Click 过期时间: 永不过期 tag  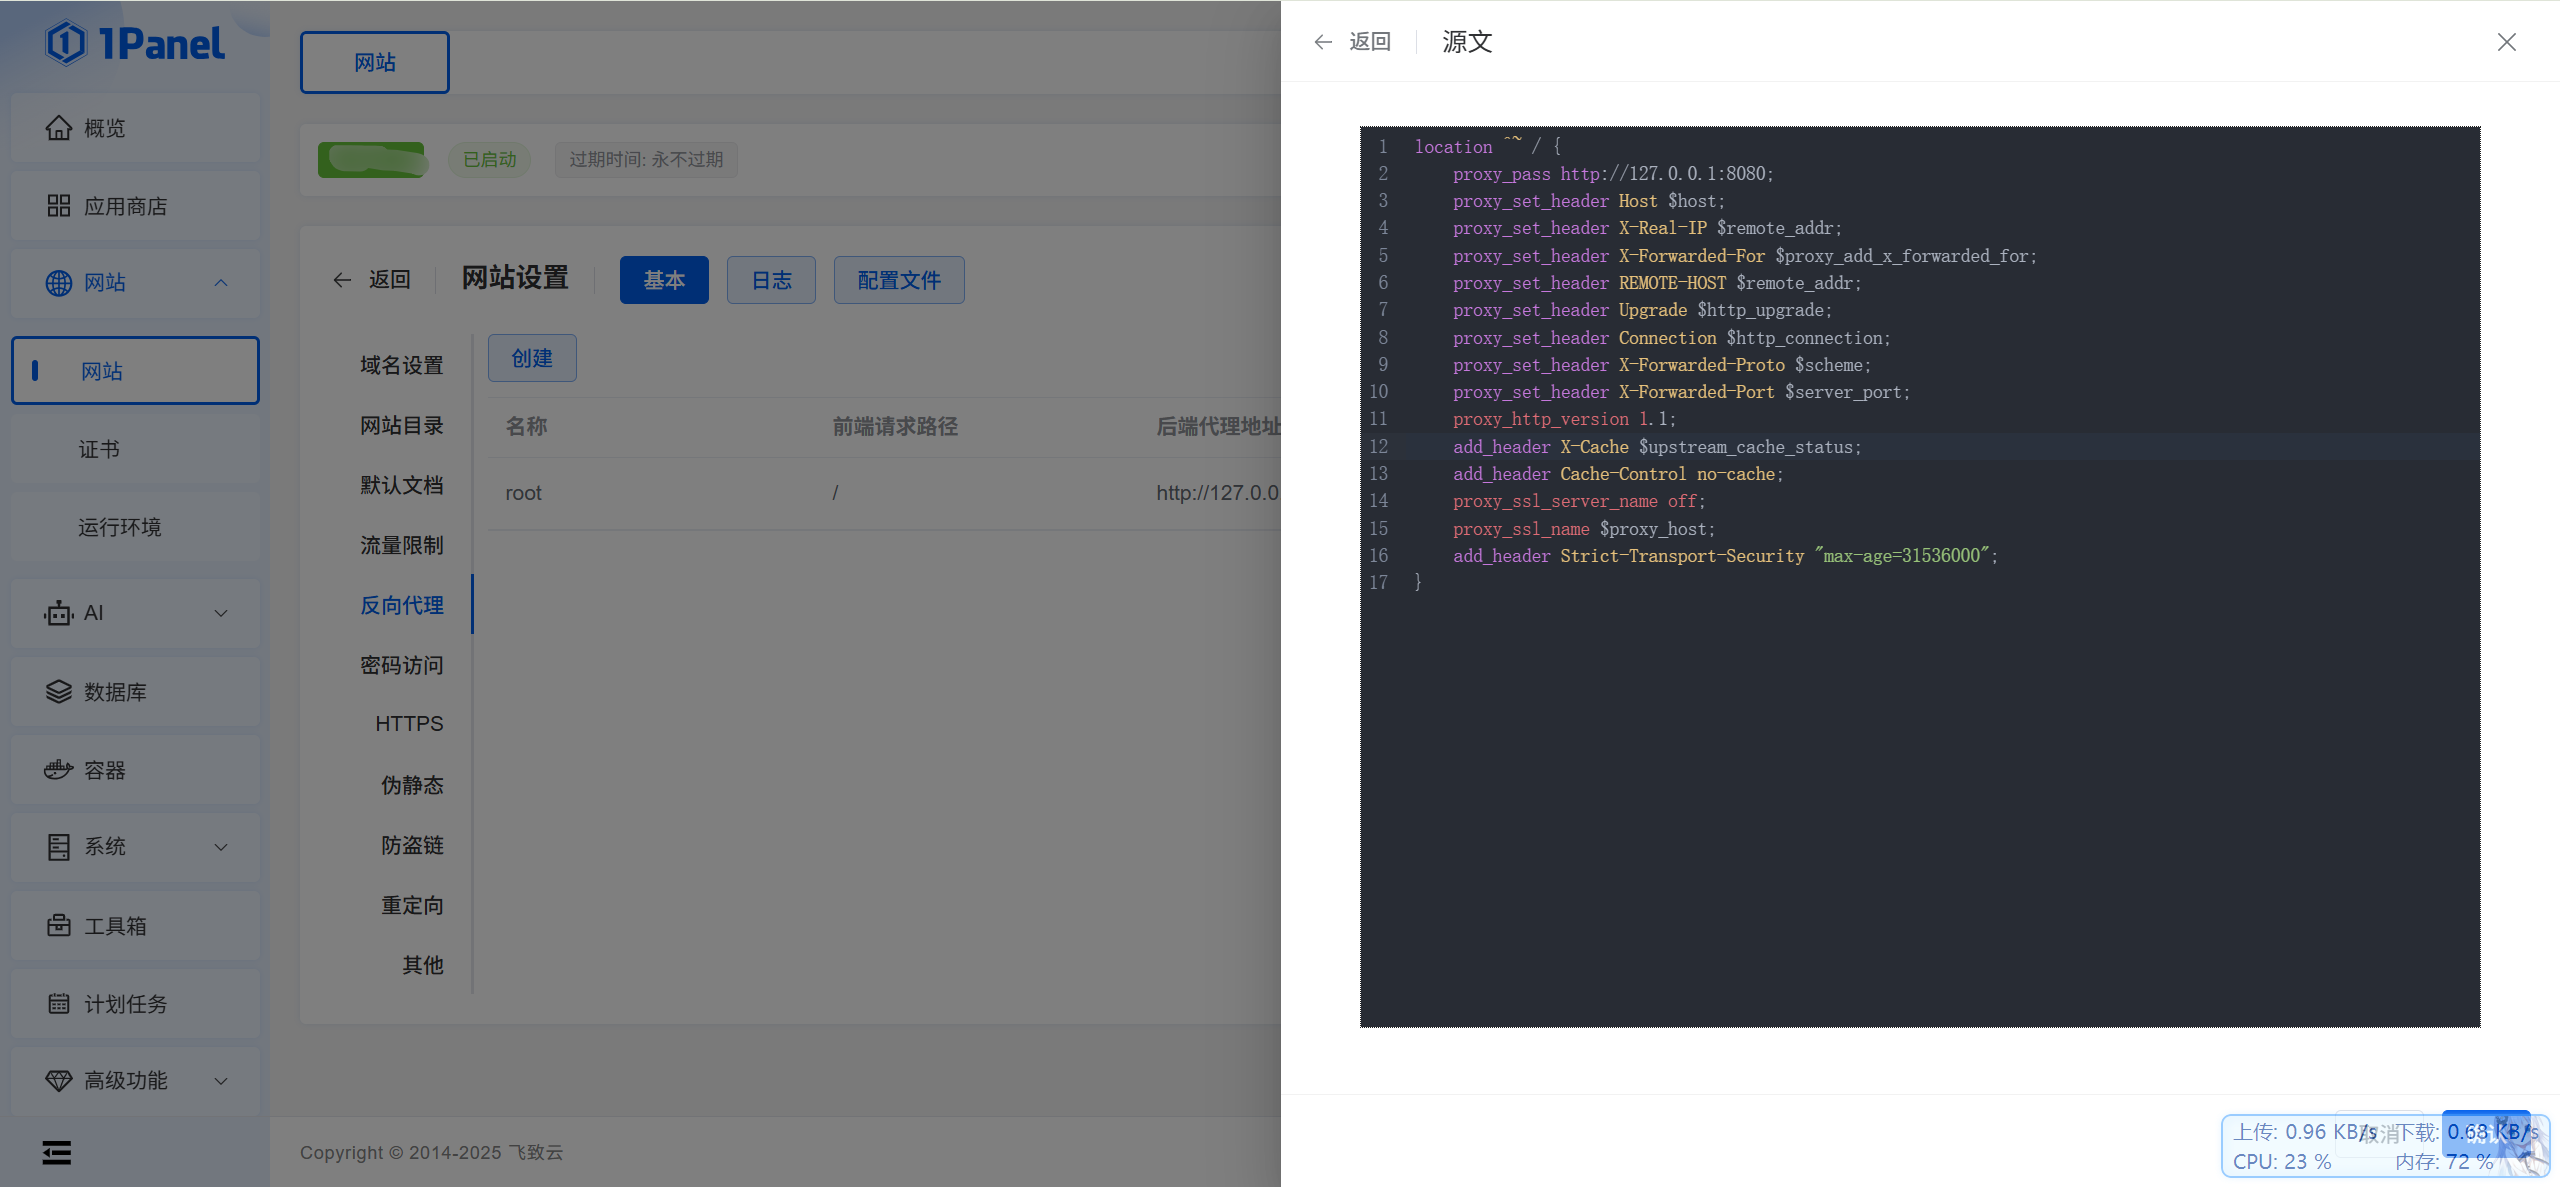(x=646, y=160)
